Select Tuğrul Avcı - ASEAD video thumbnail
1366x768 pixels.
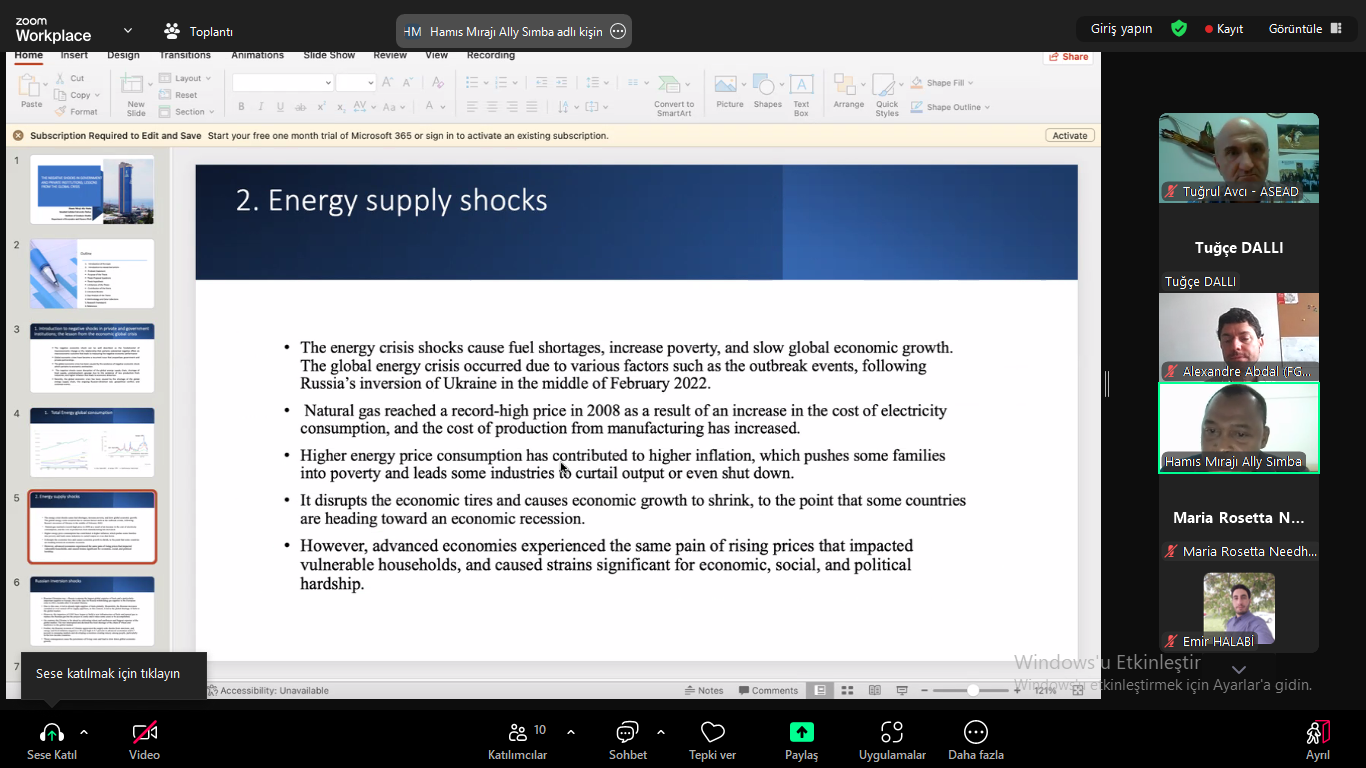[x=1238, y=158]
